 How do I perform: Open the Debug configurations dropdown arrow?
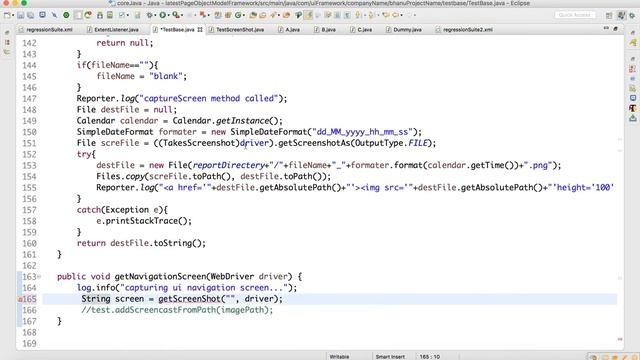pos(156,15)
